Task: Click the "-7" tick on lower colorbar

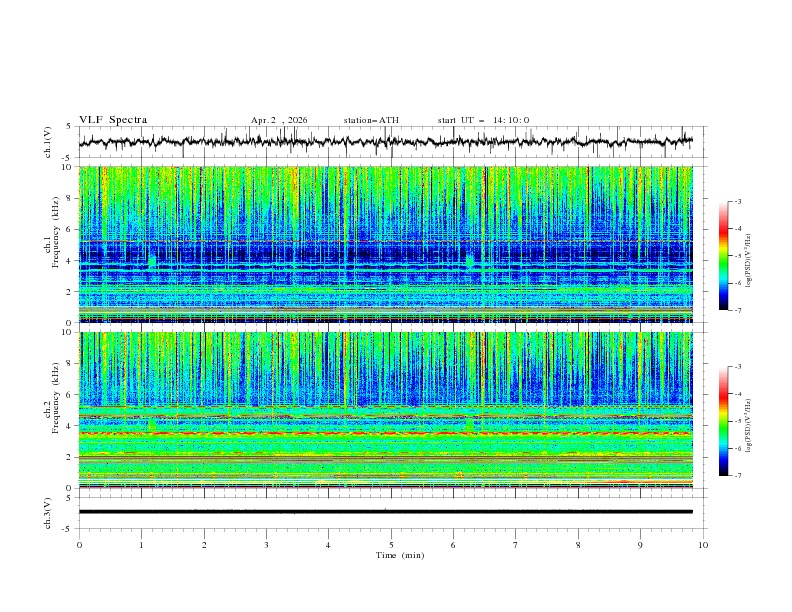Action: pyautogui.click(x=737, y=476)
